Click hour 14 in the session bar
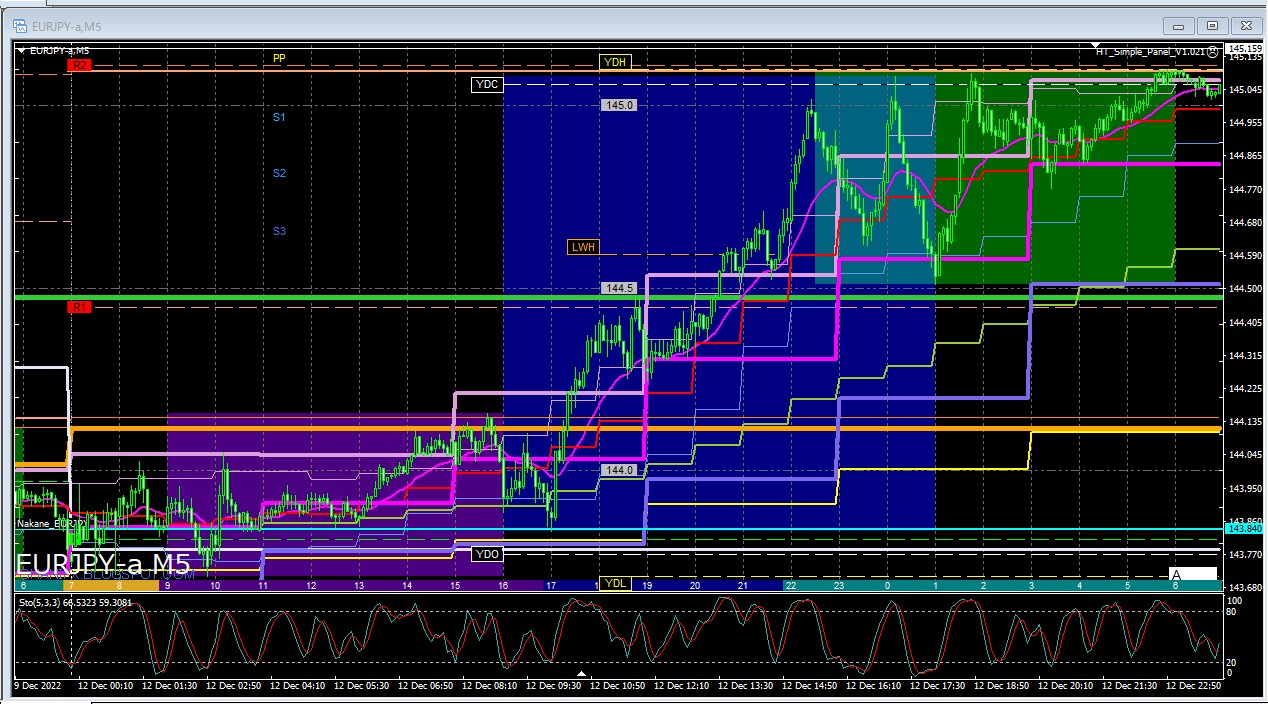 pos(407,585)
